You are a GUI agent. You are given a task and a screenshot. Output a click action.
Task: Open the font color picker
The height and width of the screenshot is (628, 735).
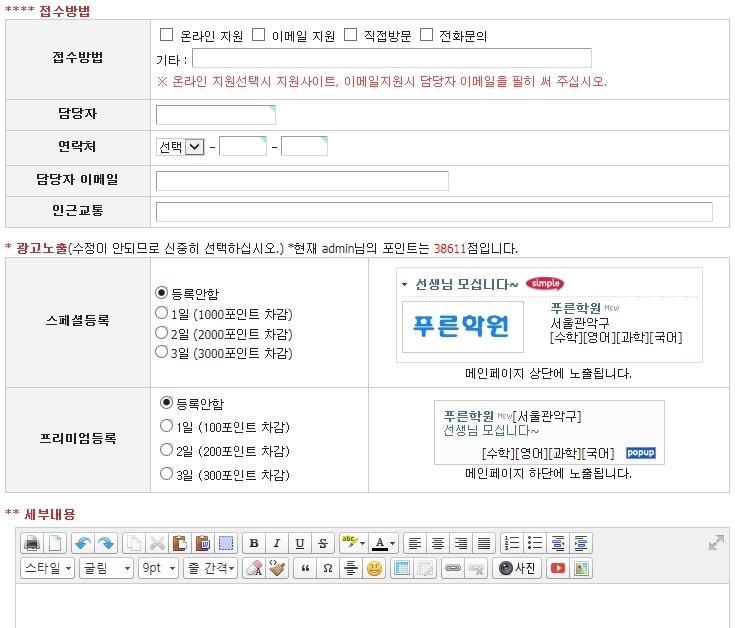384,543
